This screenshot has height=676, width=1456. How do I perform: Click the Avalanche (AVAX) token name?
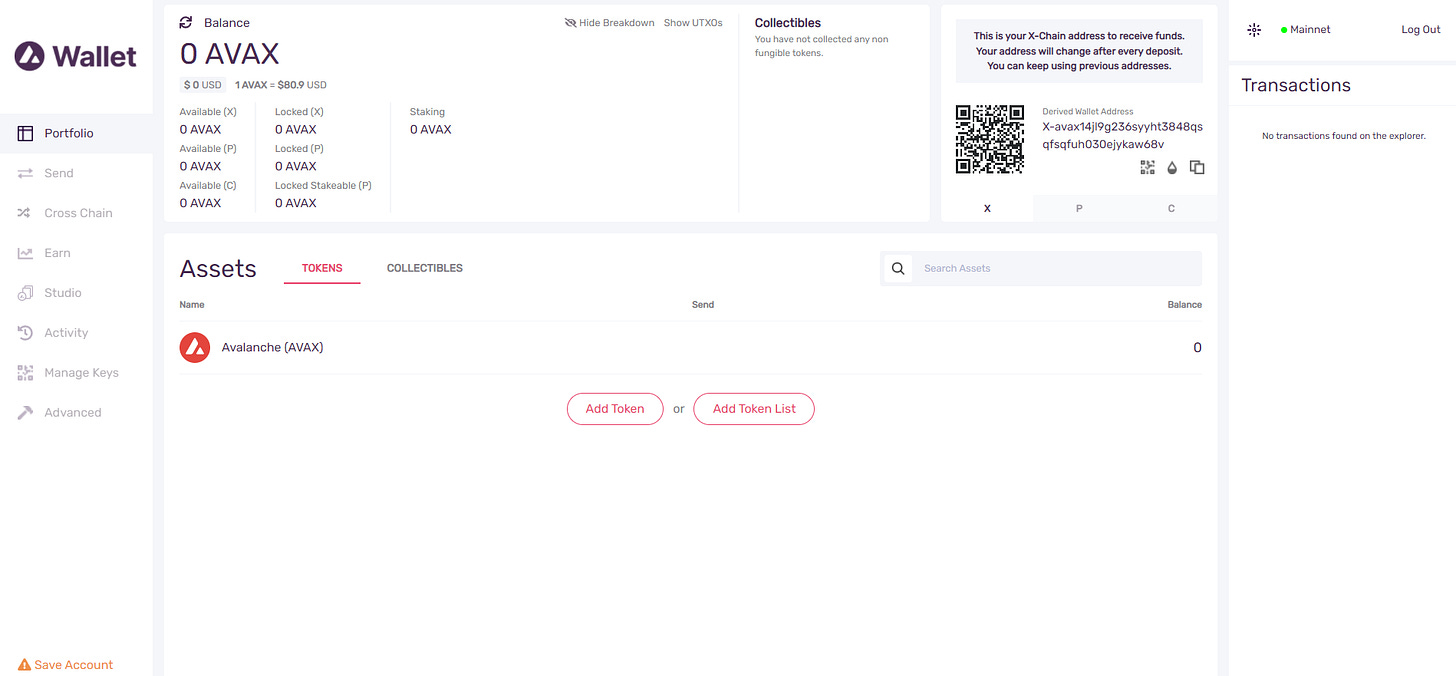[272, 348]
